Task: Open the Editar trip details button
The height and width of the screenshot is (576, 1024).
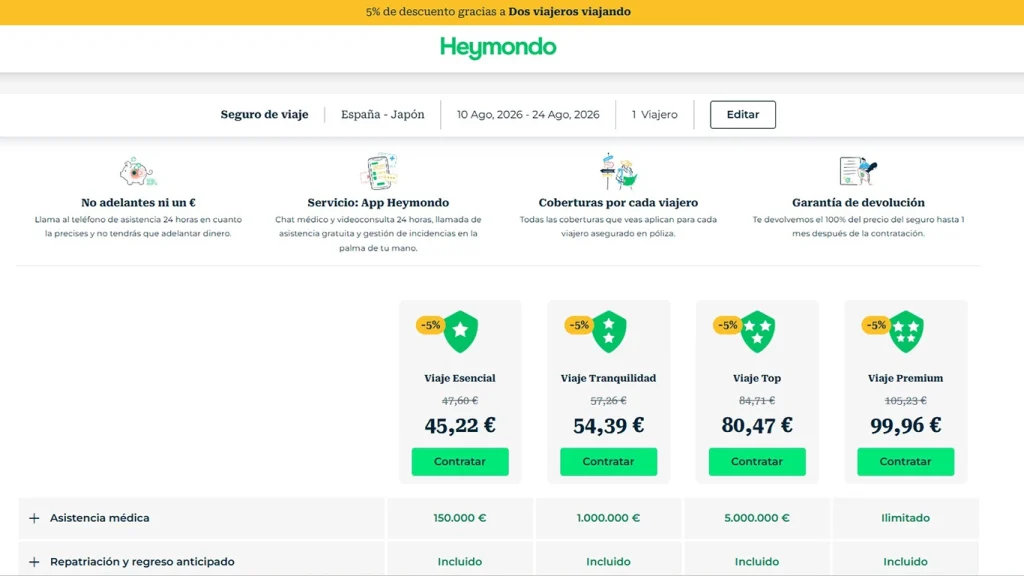Action: (743, 114)
